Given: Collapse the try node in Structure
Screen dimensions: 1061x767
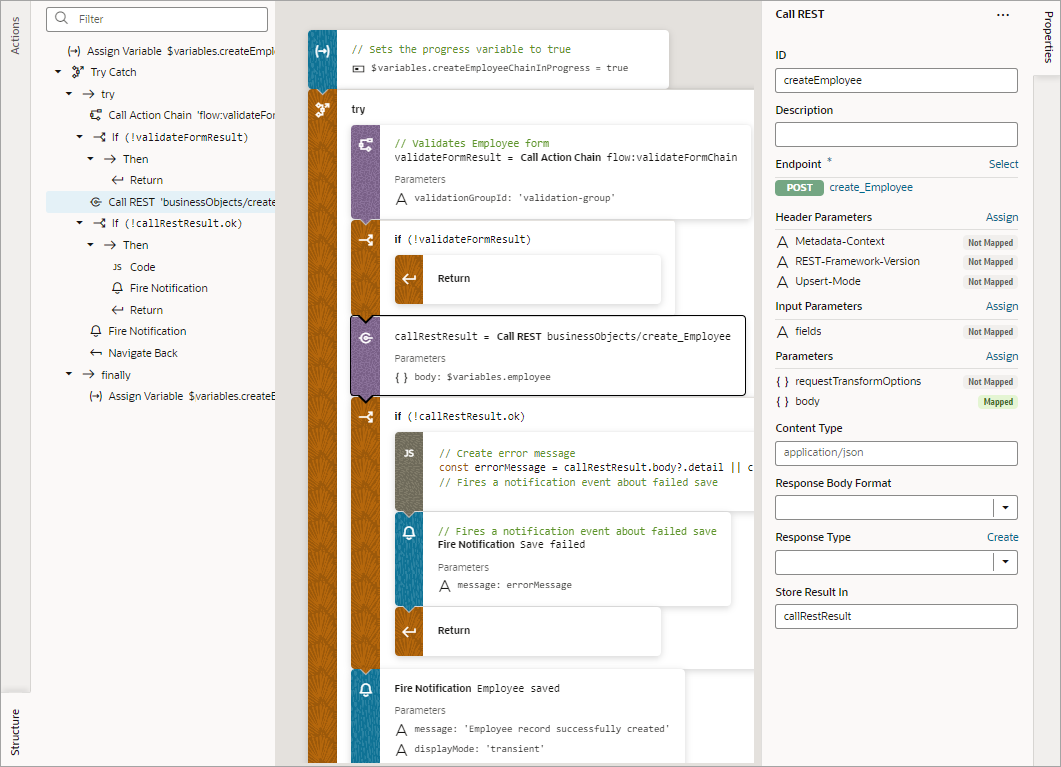Looking at the screenshot, I should [69, 93].
